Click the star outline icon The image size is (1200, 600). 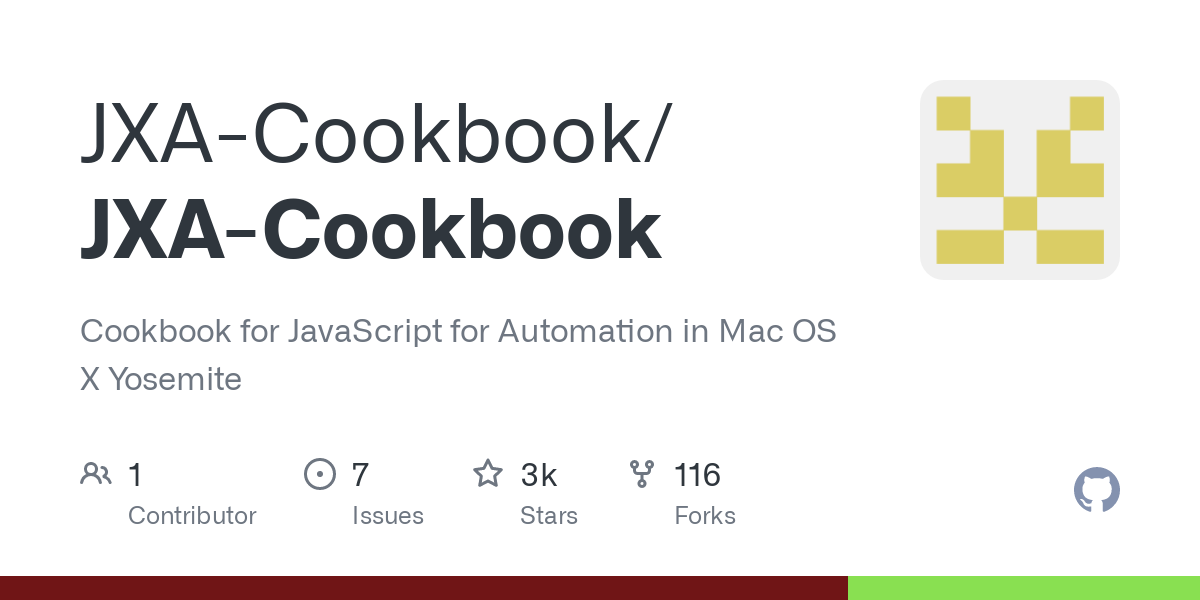click(x=488, y=473)
